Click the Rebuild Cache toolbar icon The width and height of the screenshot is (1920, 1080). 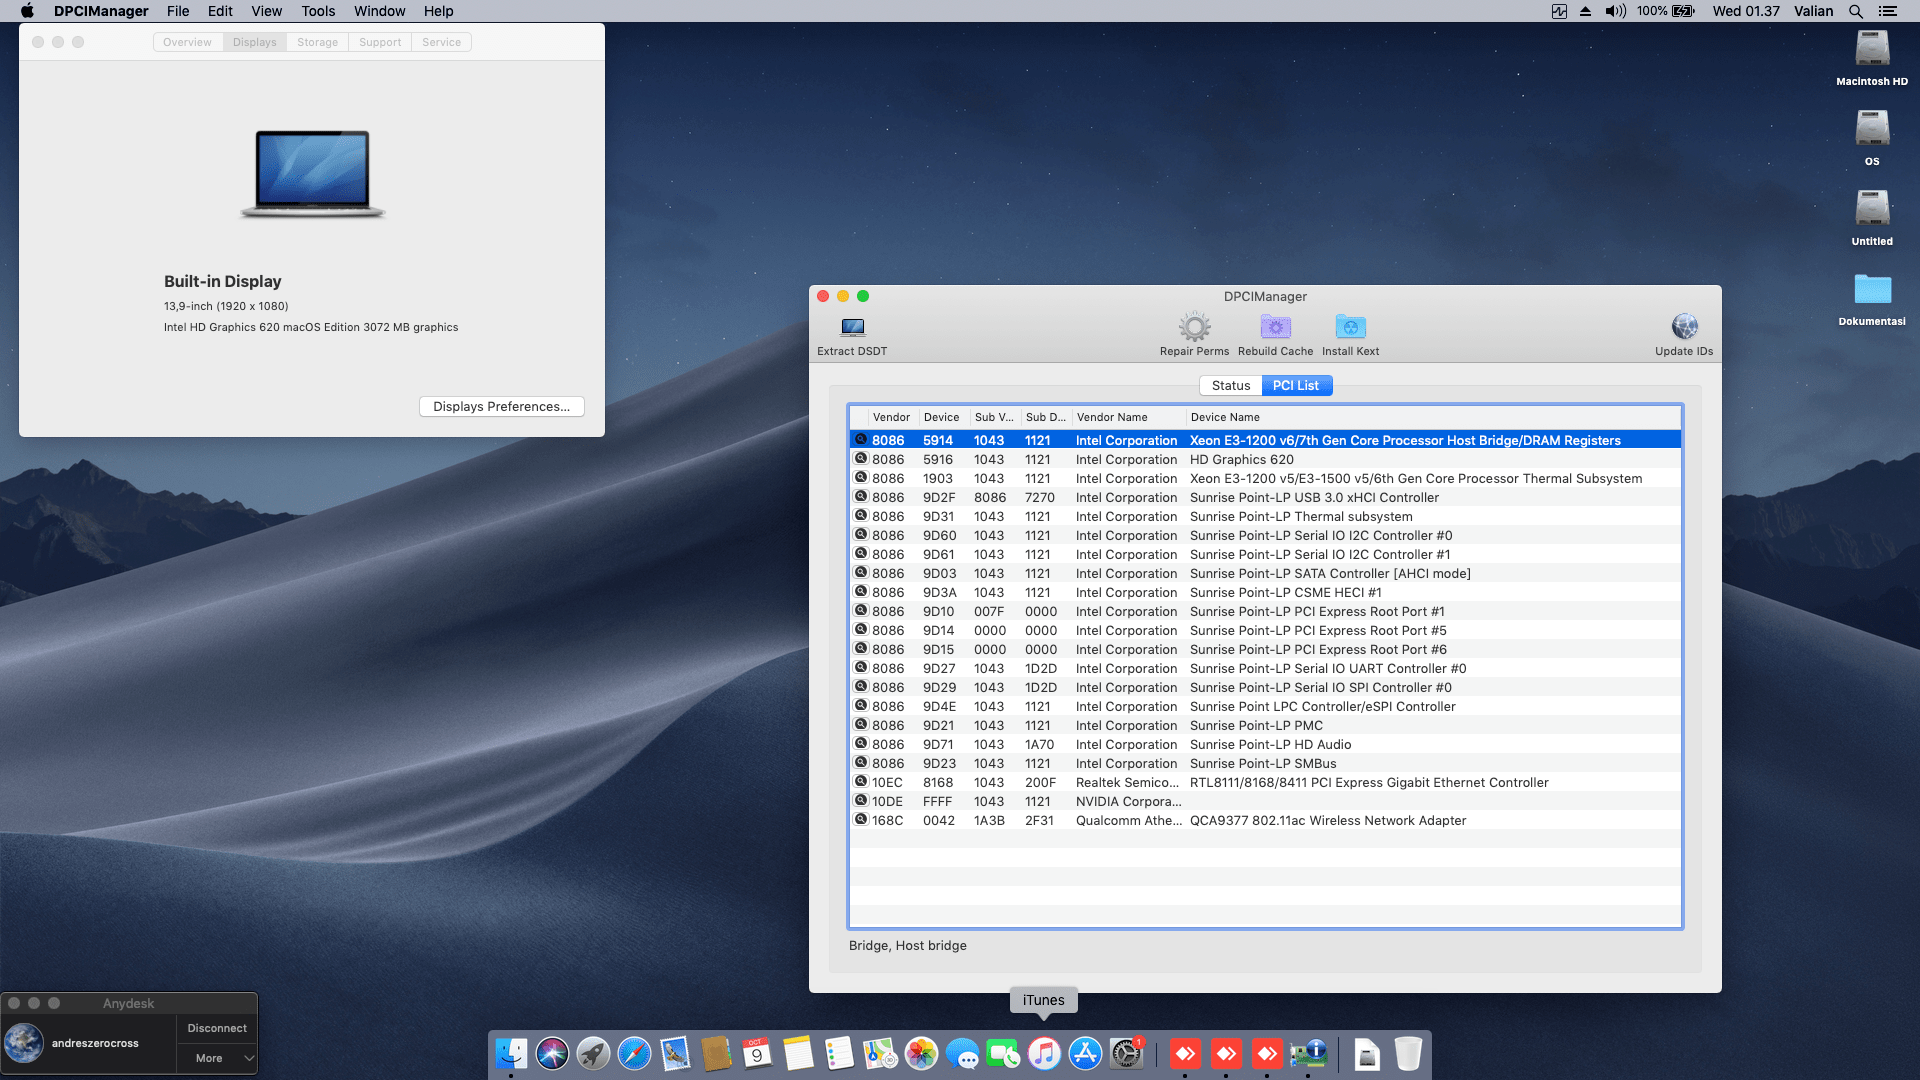pyautogui.click(x=1275, y=327)
